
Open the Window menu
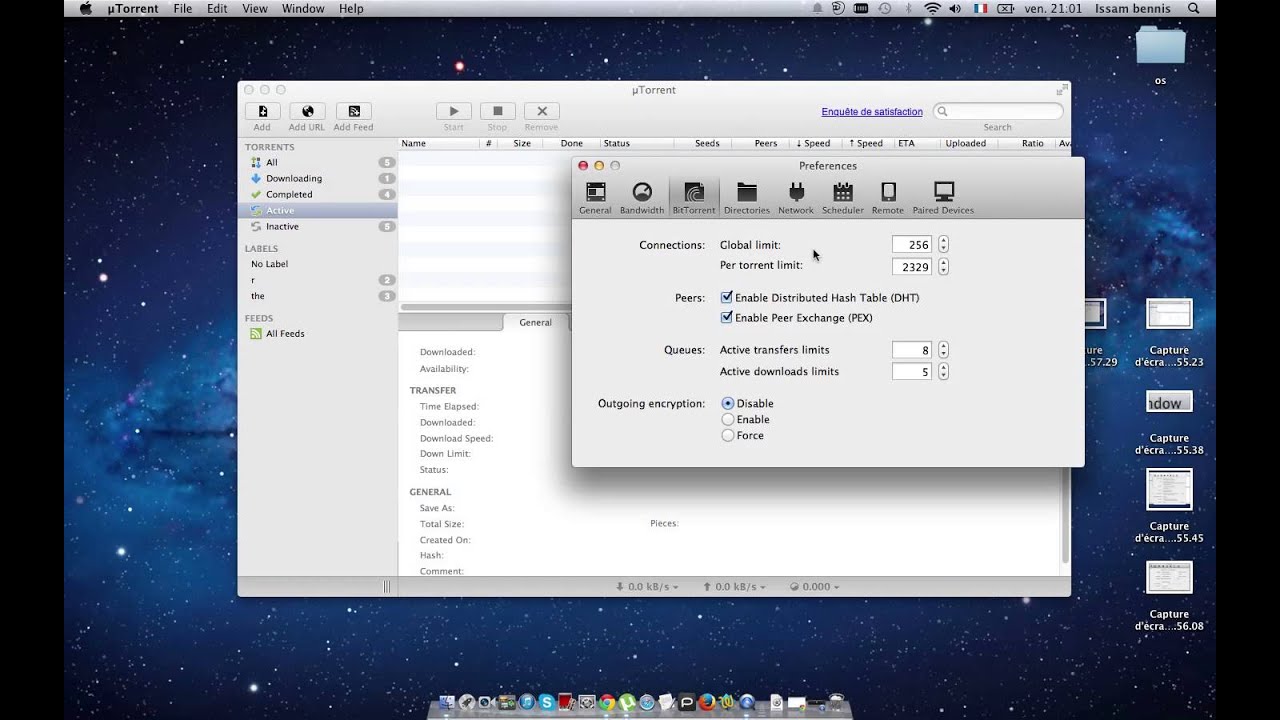click(303, 8)
